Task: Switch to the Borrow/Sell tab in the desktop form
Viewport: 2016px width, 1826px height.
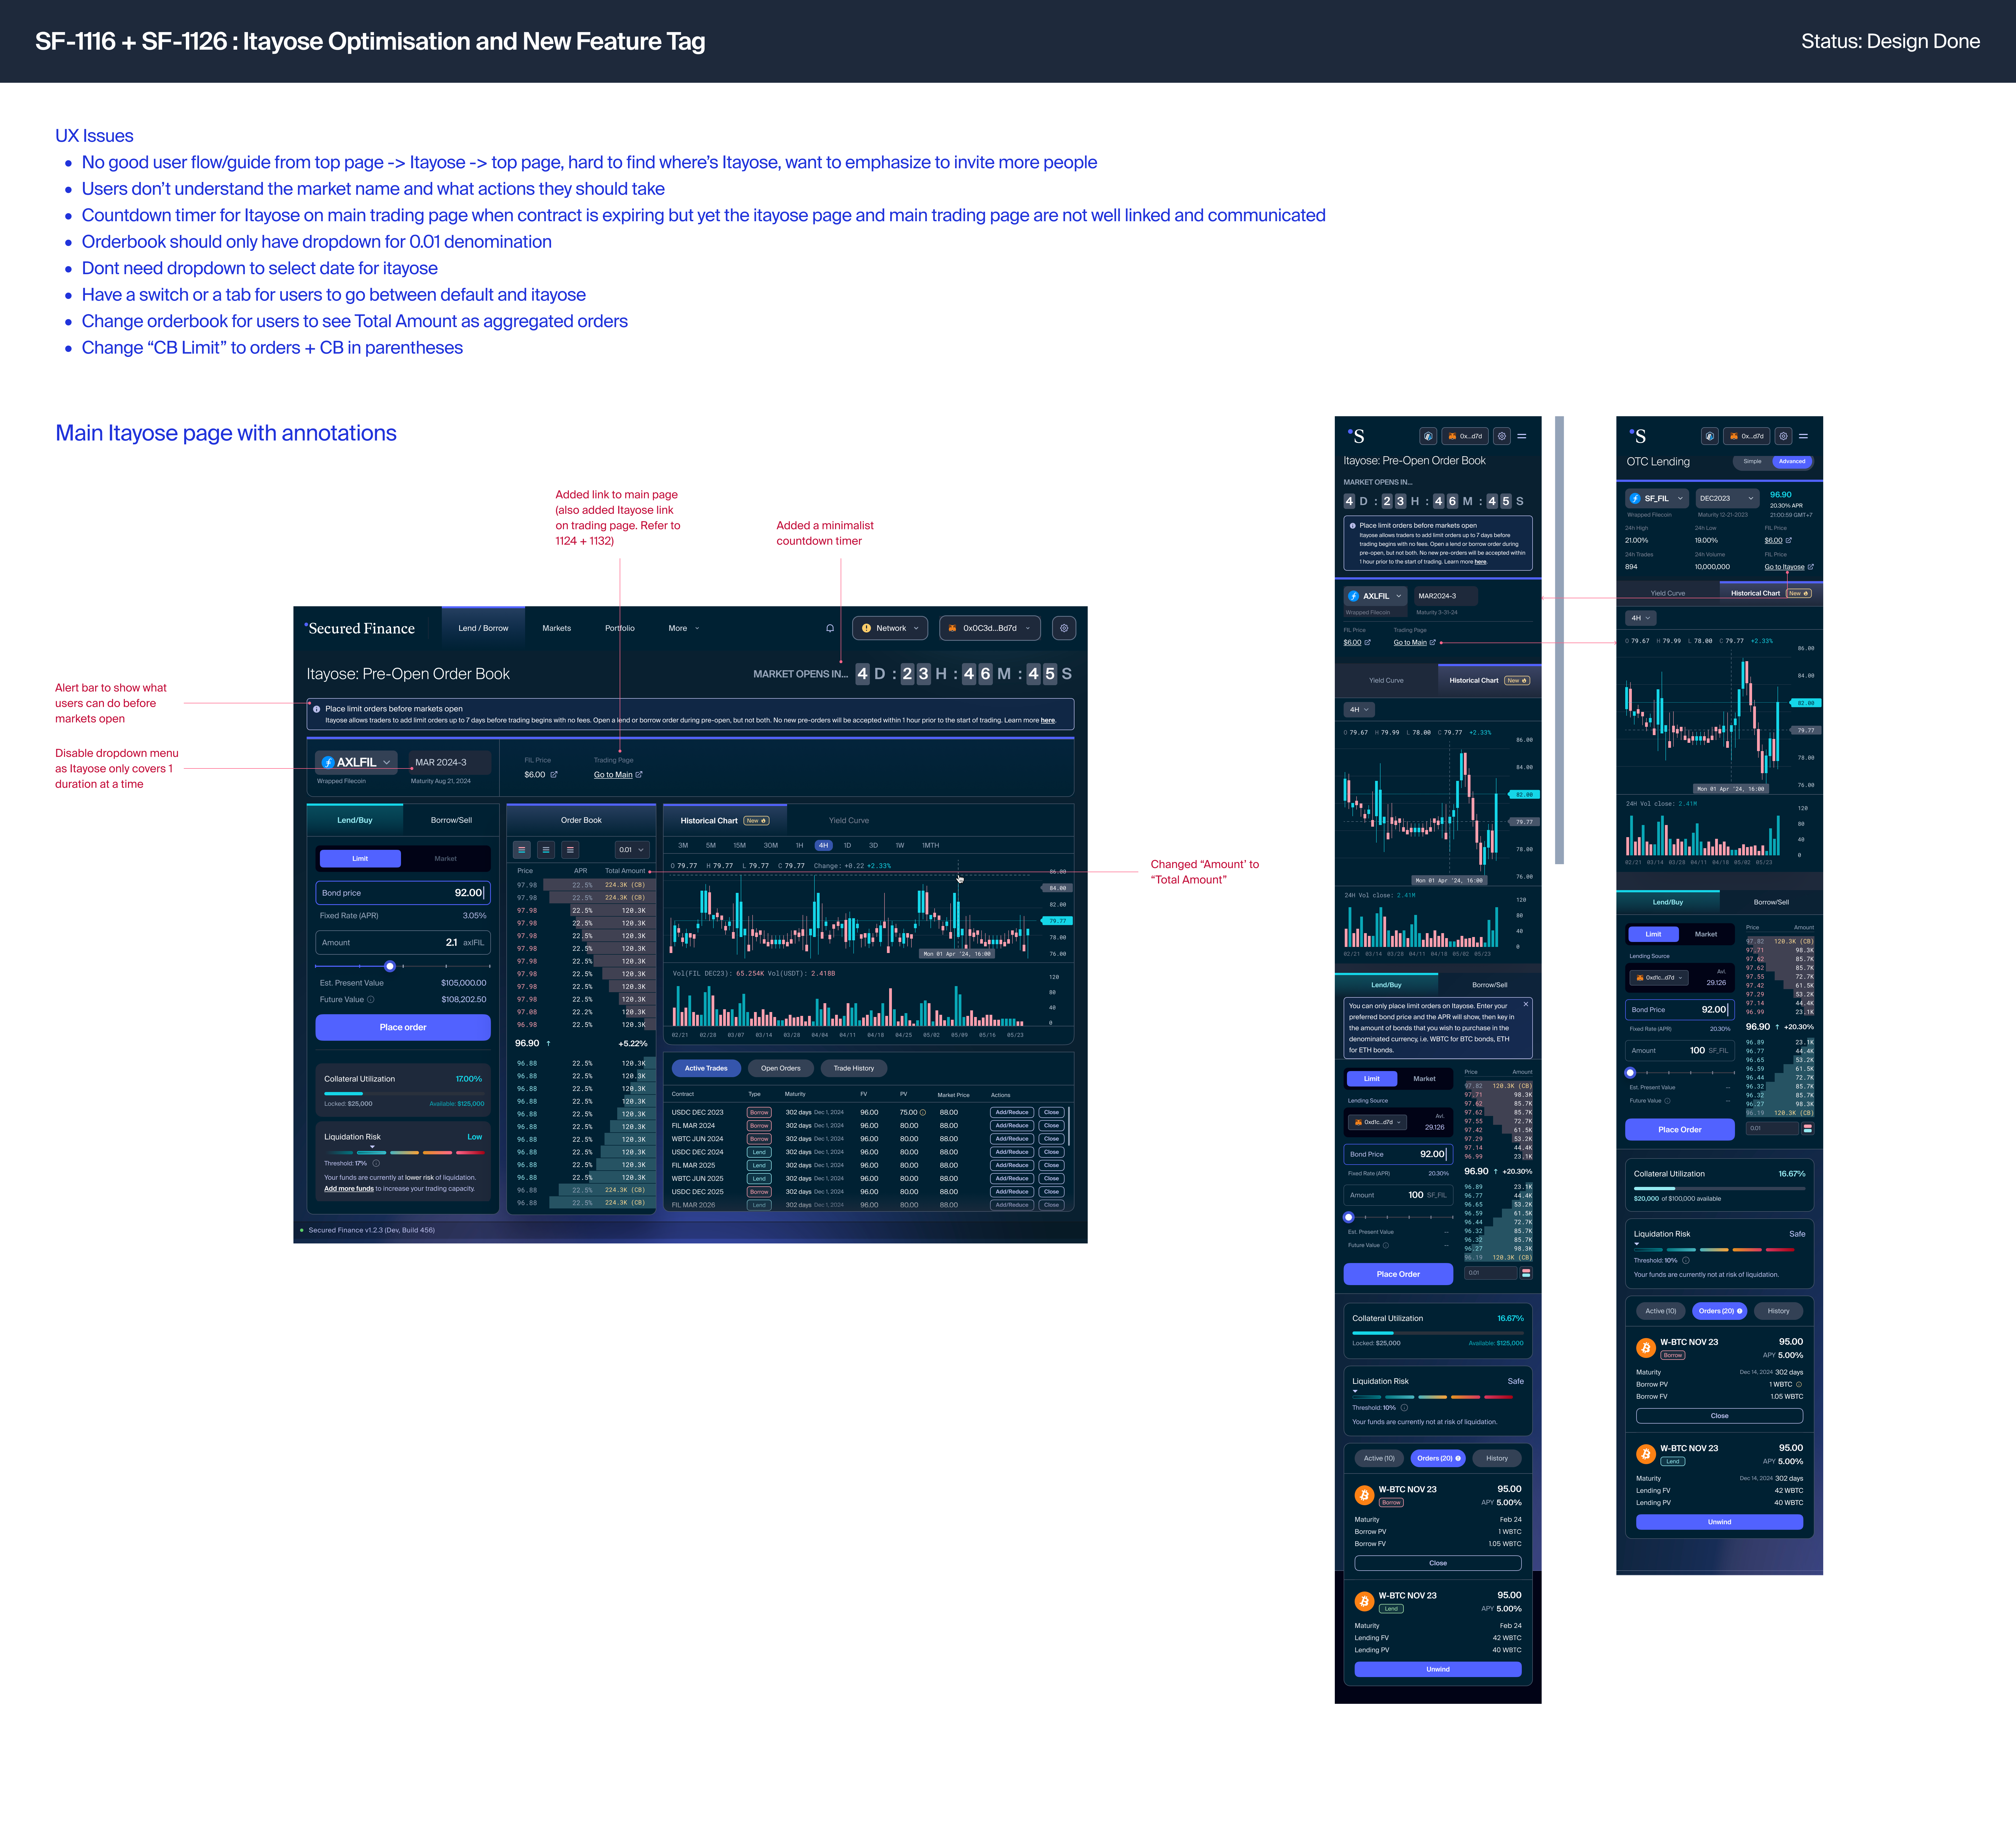Action: click(451, 820)
